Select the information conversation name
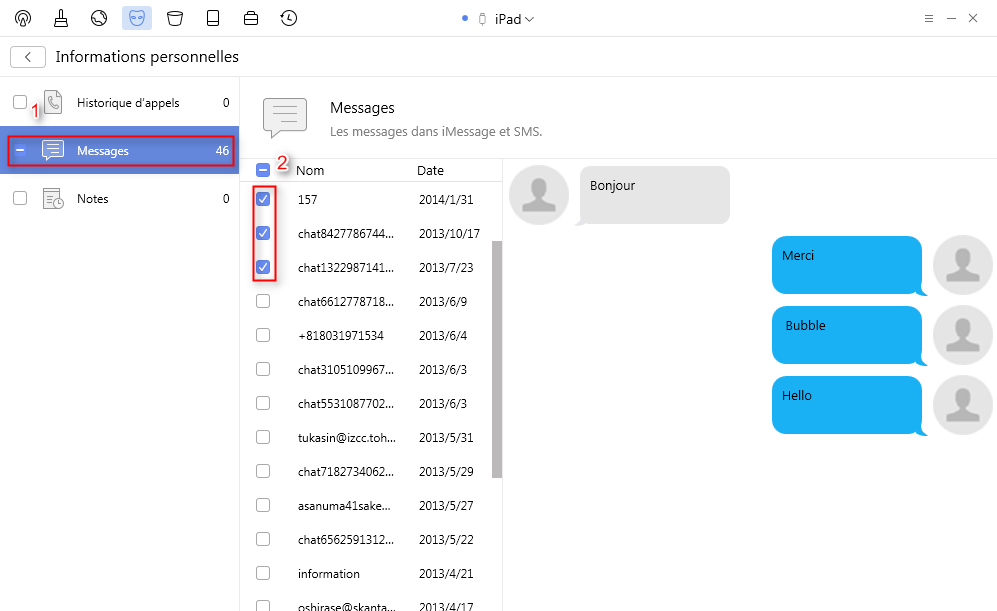The width and height of the screenshot is (997, 611). tap(329, 573)
